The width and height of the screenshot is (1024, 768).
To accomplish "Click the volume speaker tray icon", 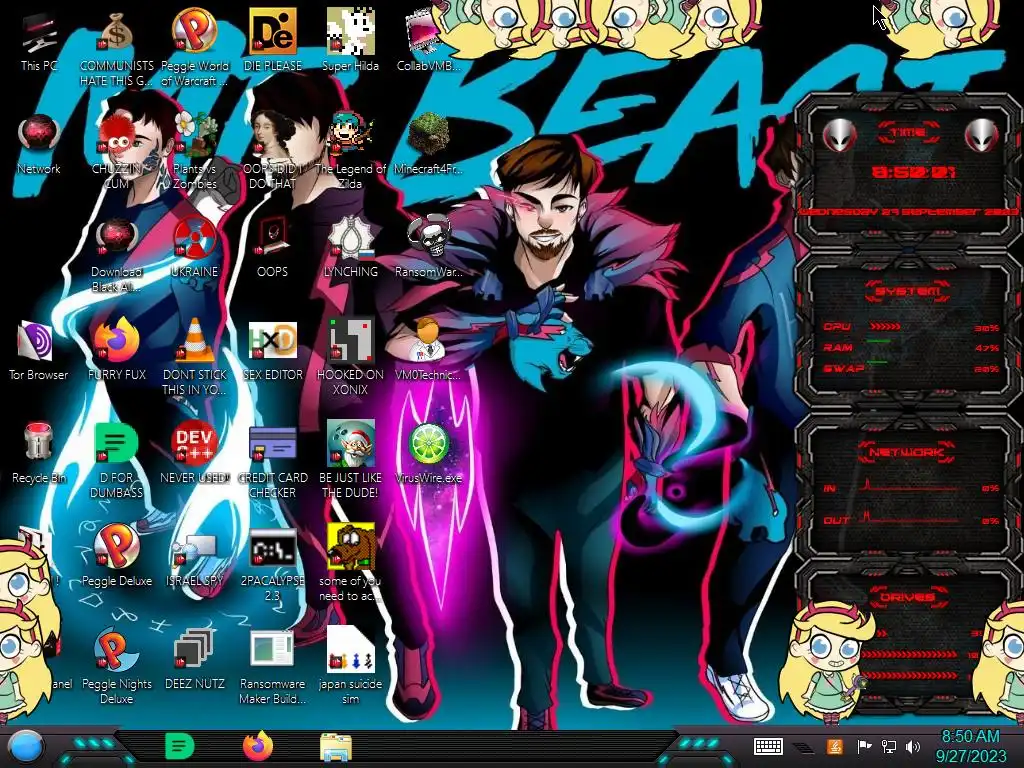I will (x=913, y=746).
